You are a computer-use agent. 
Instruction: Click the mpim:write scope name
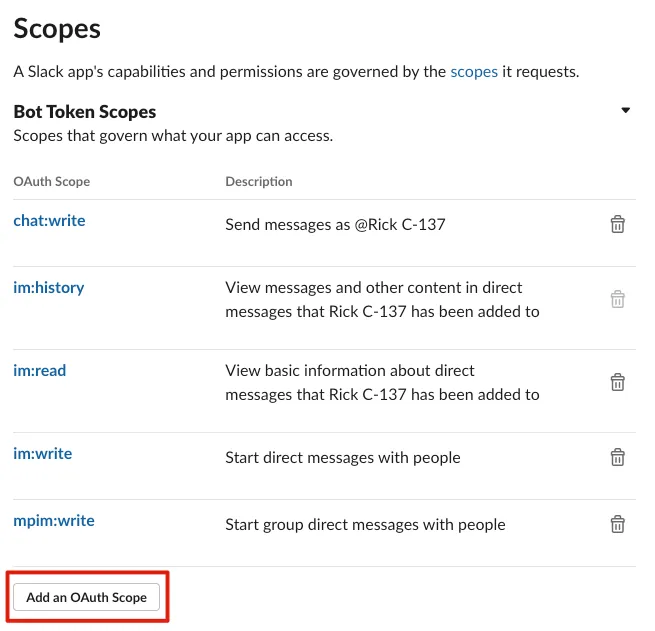tap(54, 520)
